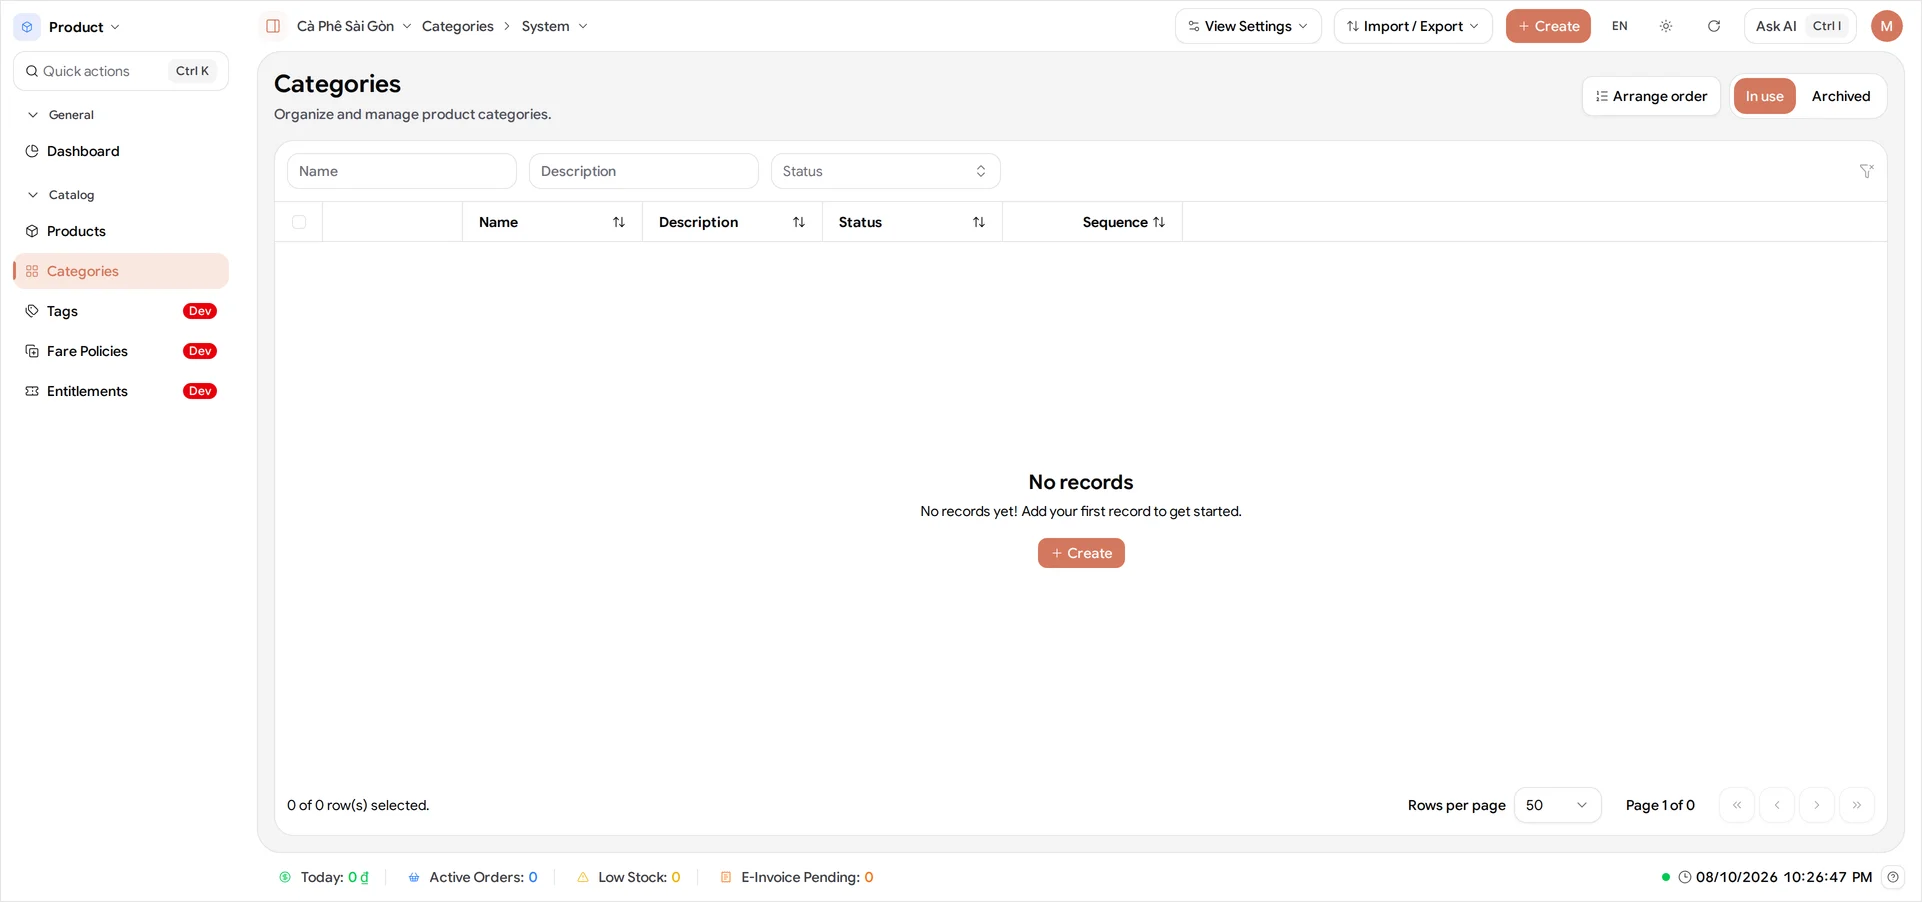
Task: Go to previous page button
Action: tap(1777, 805)
